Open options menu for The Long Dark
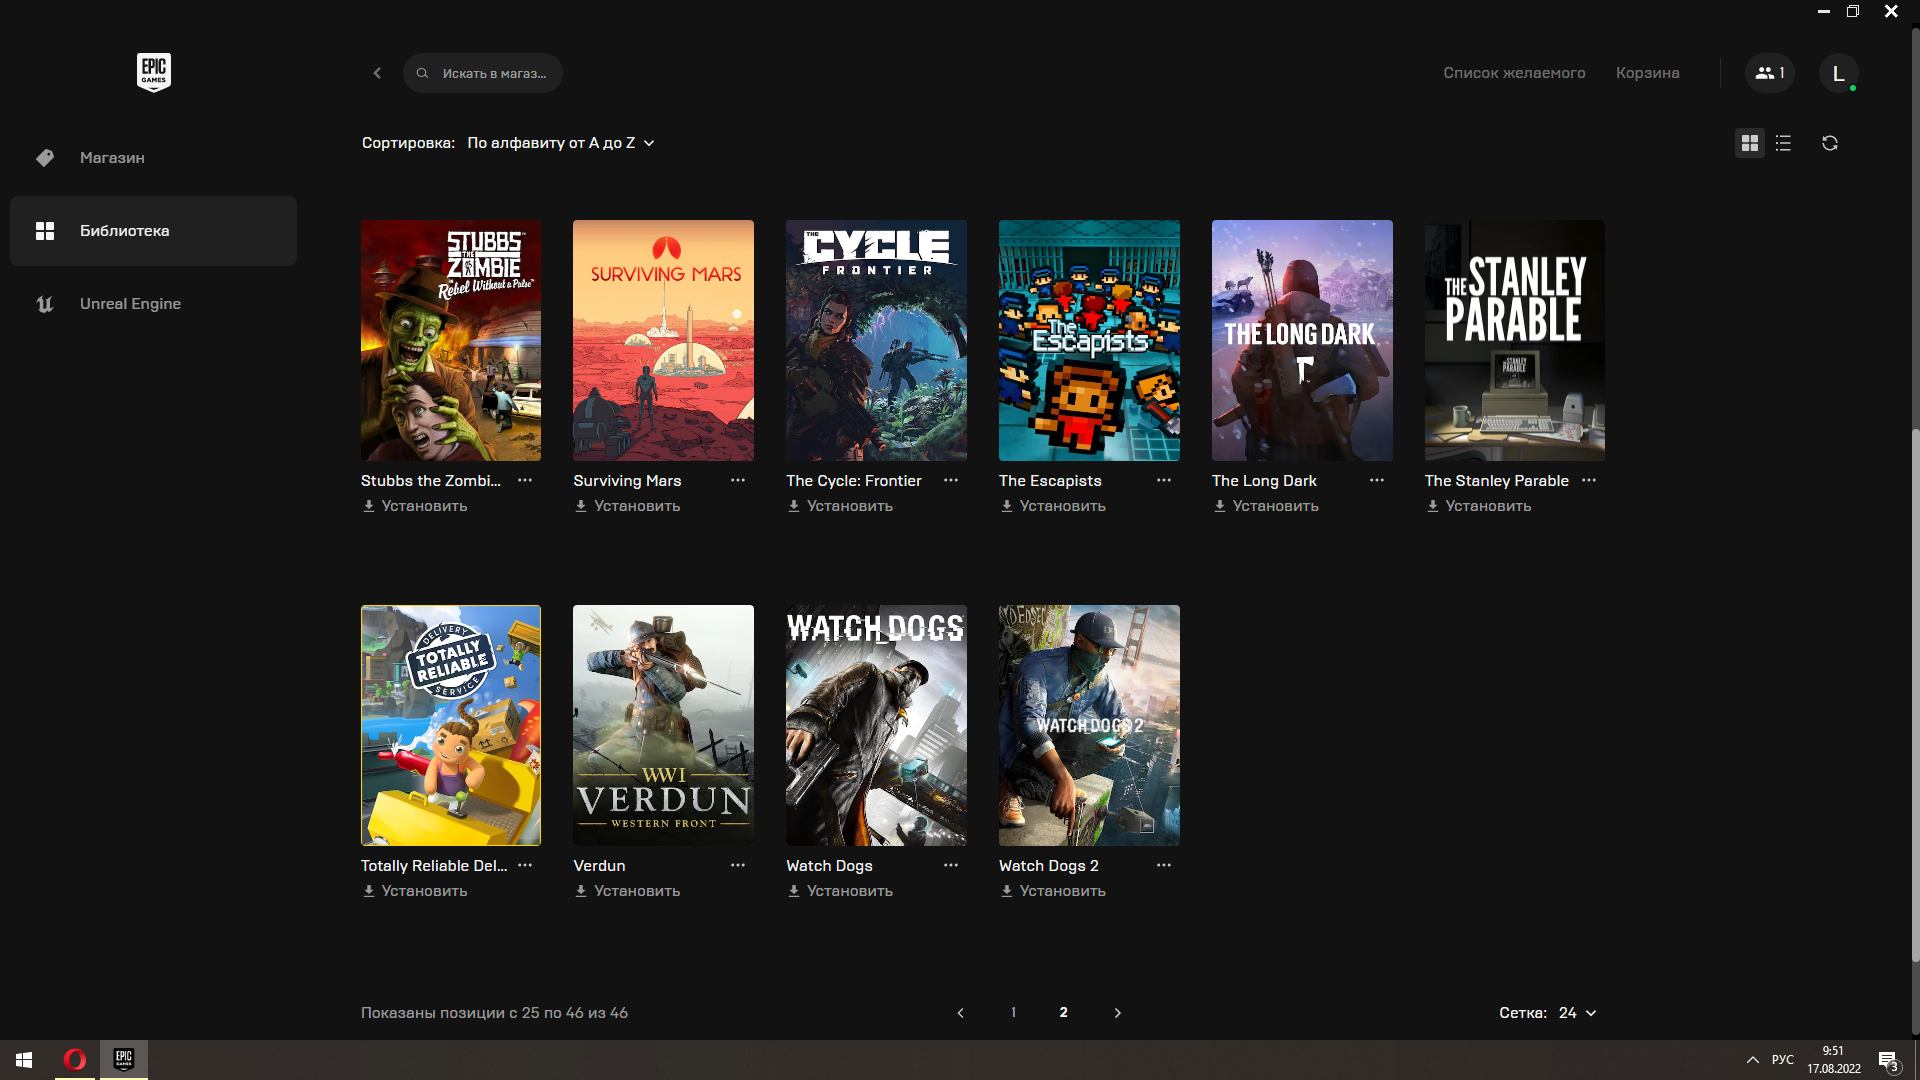The image size is (1920, 1080). (x=1377, y=480)
